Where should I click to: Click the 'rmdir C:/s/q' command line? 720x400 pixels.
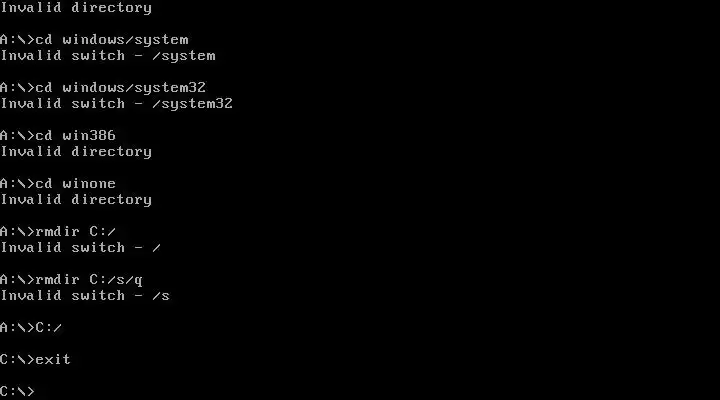[71, 279]
